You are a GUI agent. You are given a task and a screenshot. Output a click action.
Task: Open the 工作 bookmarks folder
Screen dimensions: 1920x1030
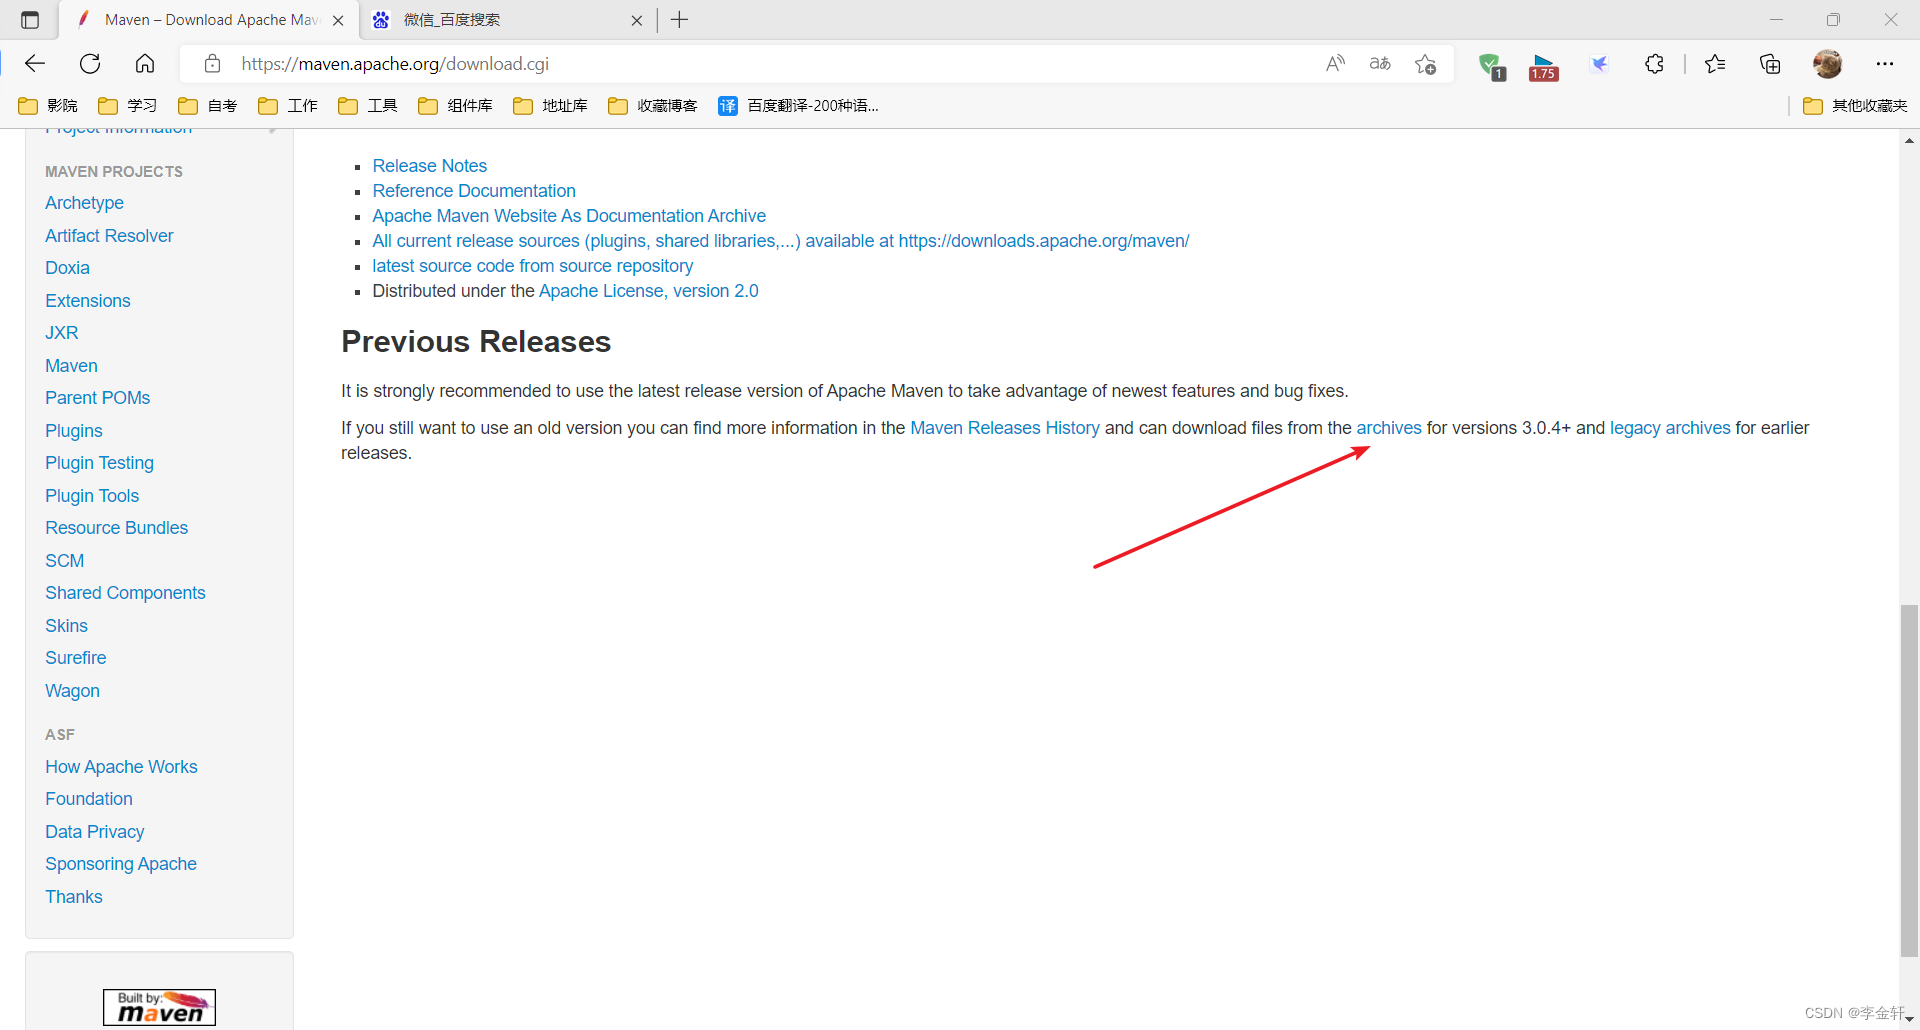point(288,106)
